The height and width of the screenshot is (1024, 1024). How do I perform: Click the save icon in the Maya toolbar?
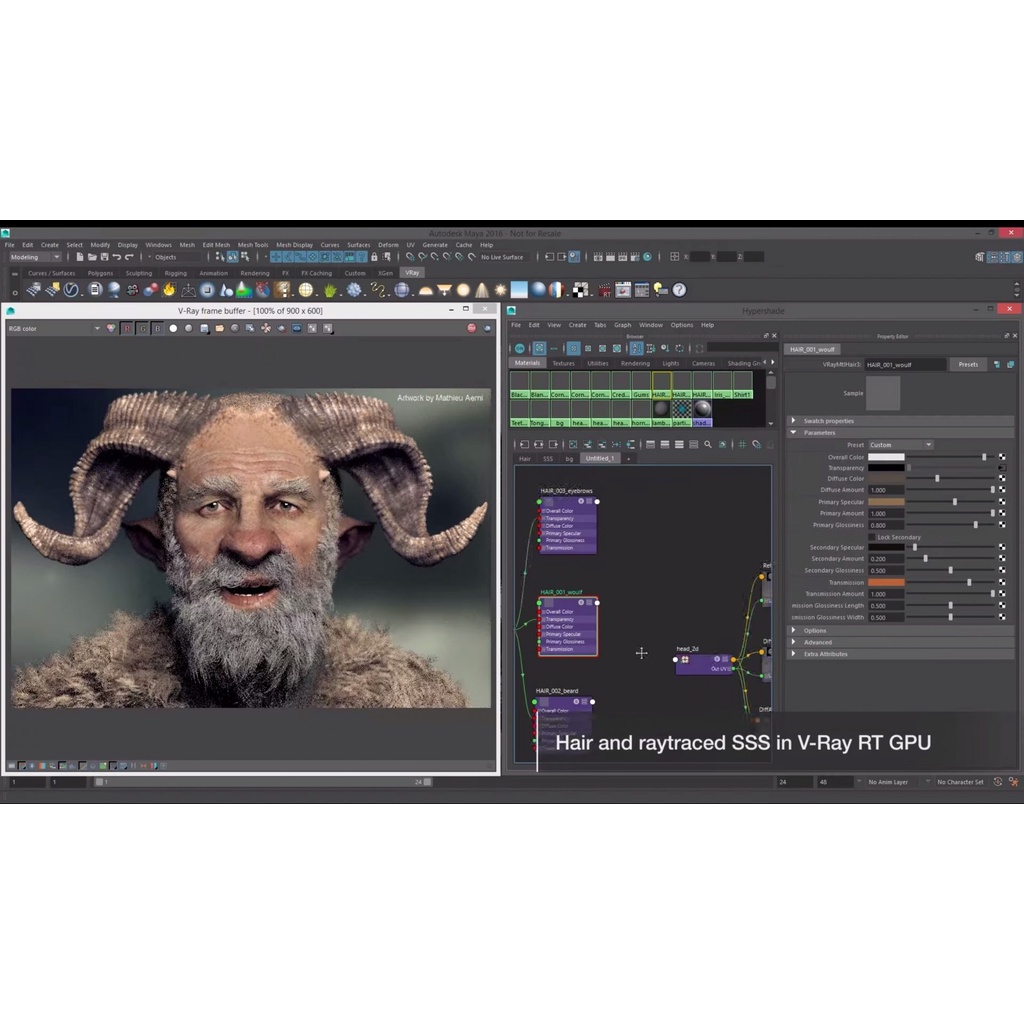click(104, 257)
